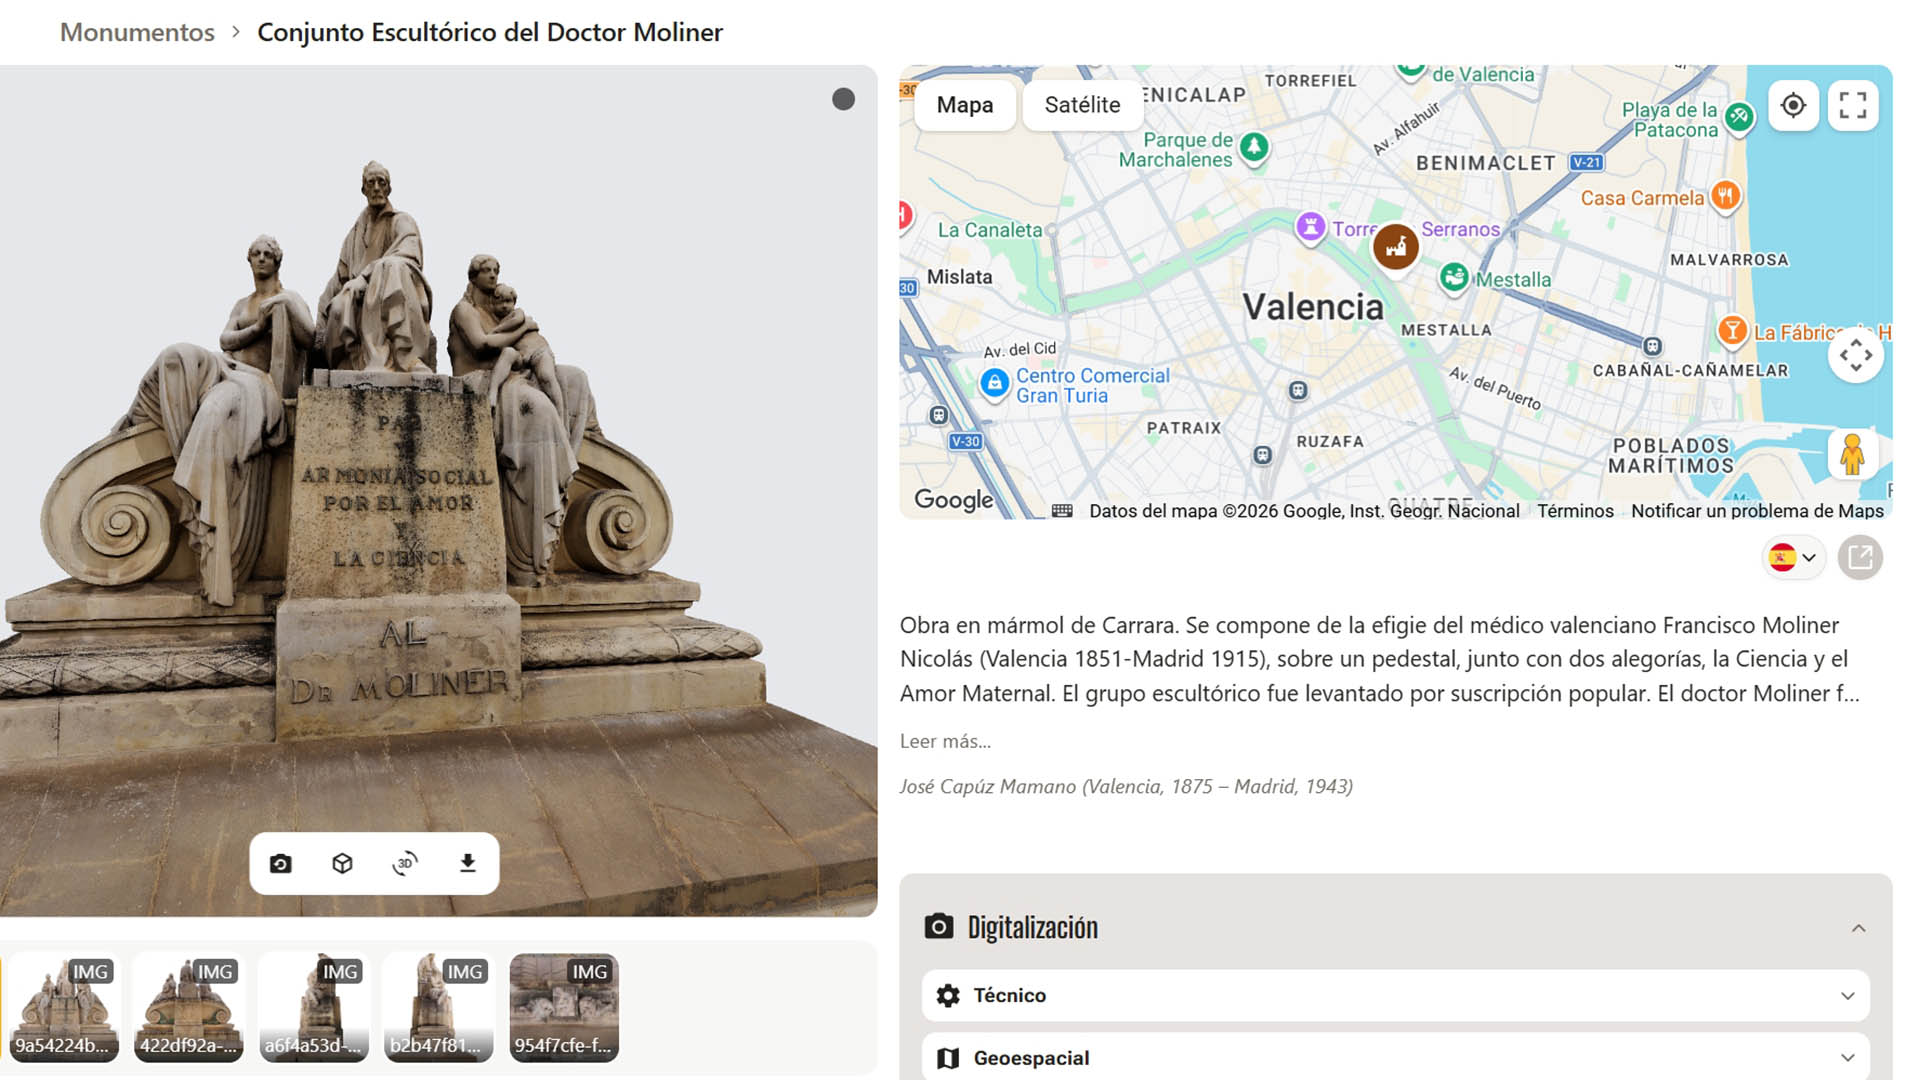Open thumbnail 422df92a image
The image size is (1920, 1080).
click(189, 1007)
